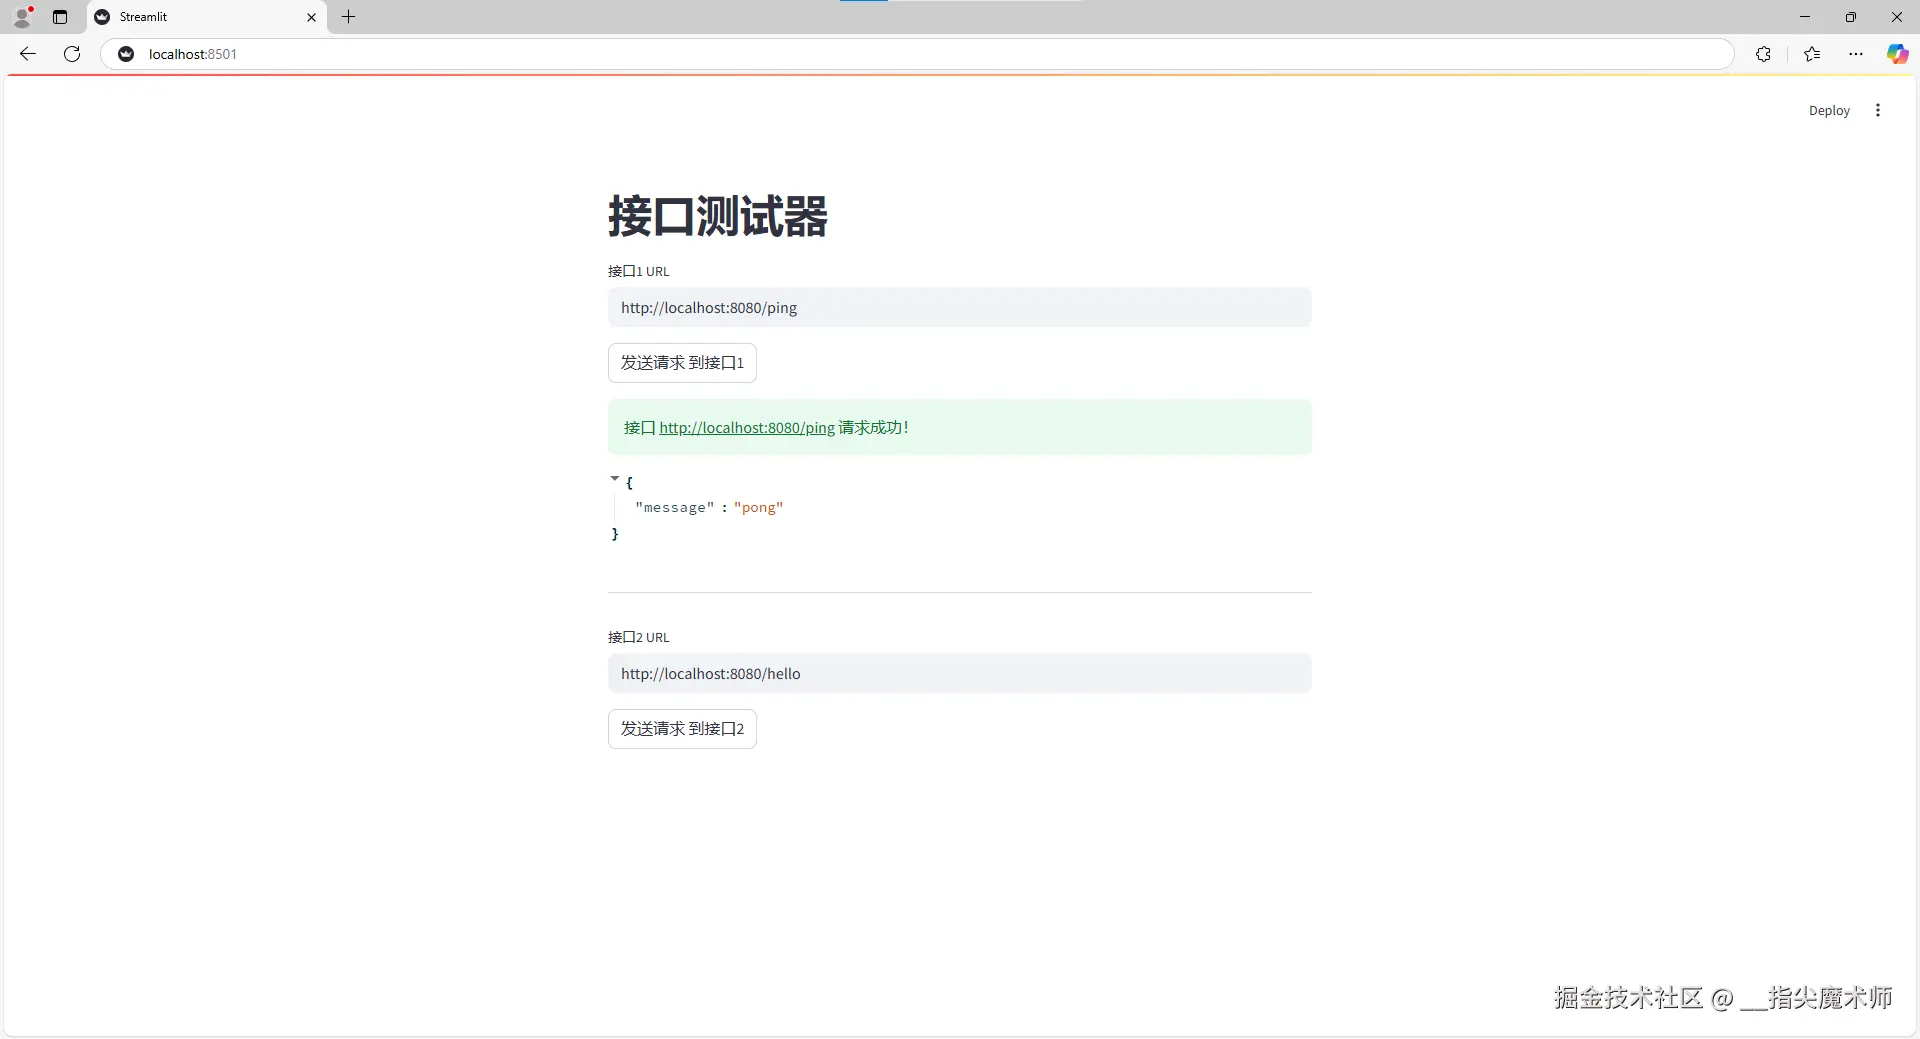
Task: Open browser extensions menu
Action: (x=1763, y=54)
